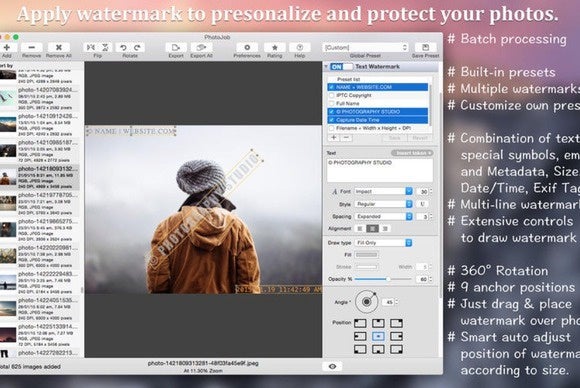Click the font size 30 stepper arrows

(431, 191)
